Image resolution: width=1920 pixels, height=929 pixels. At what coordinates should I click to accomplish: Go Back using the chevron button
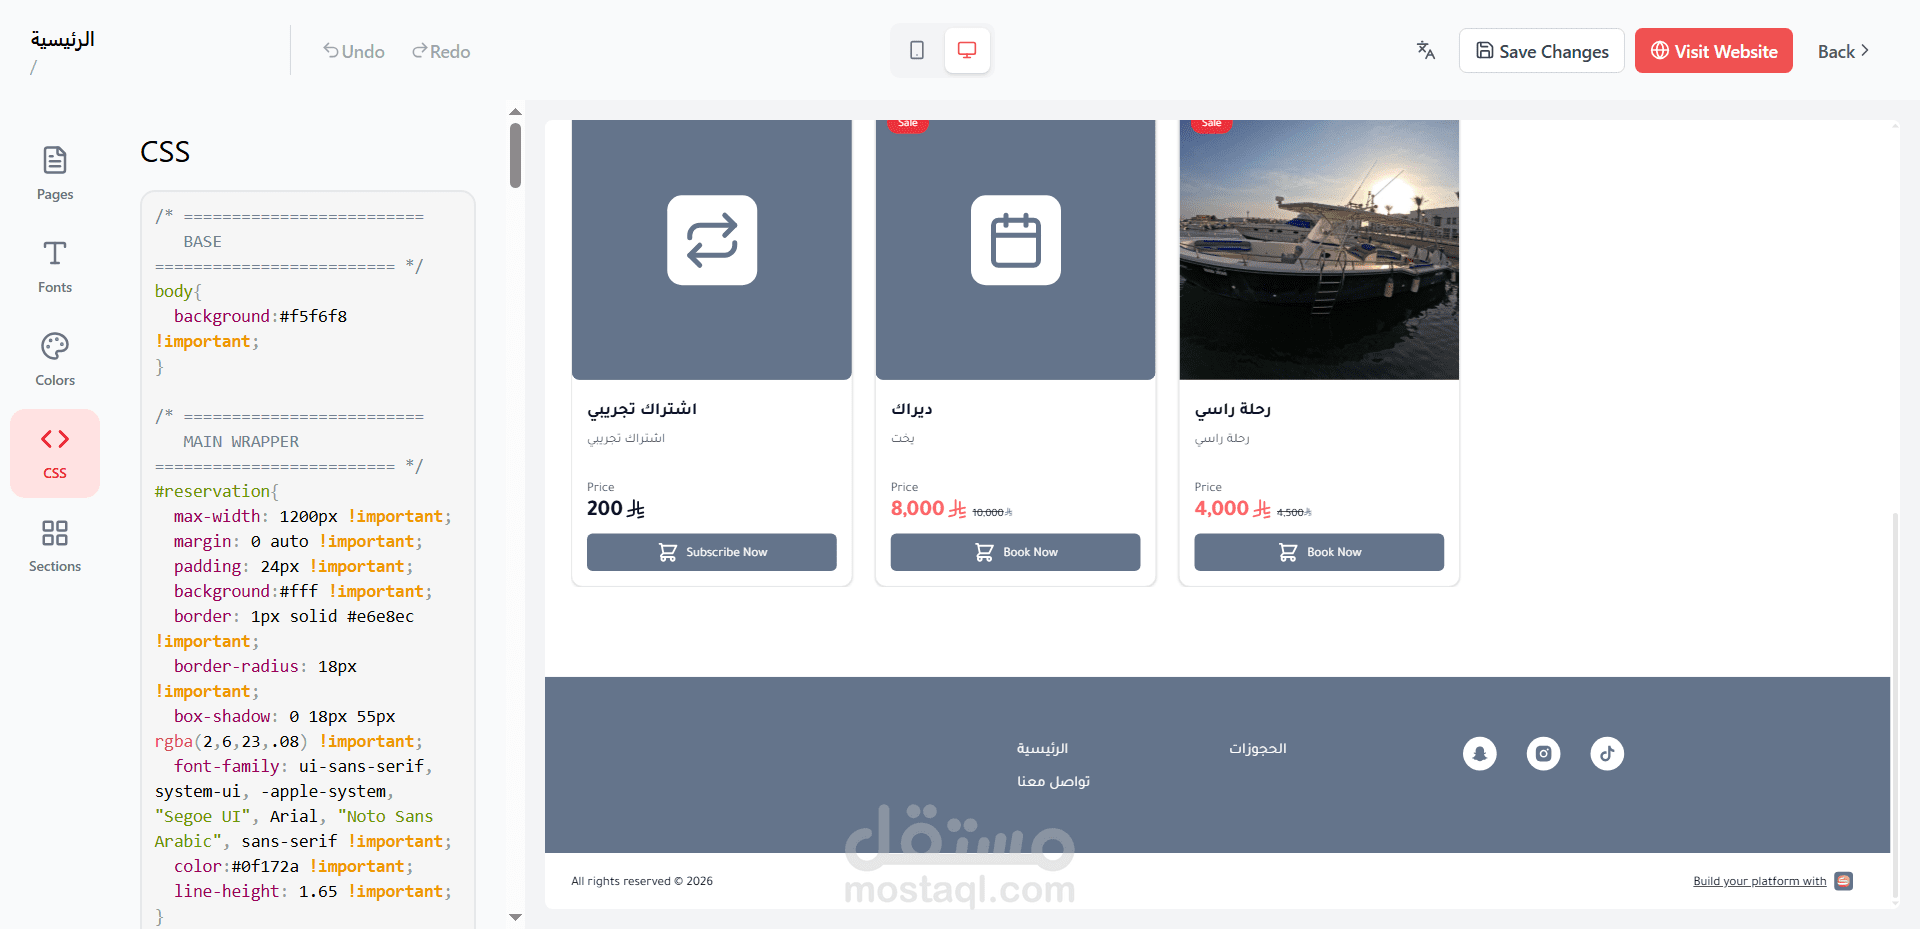point(1843,51)
